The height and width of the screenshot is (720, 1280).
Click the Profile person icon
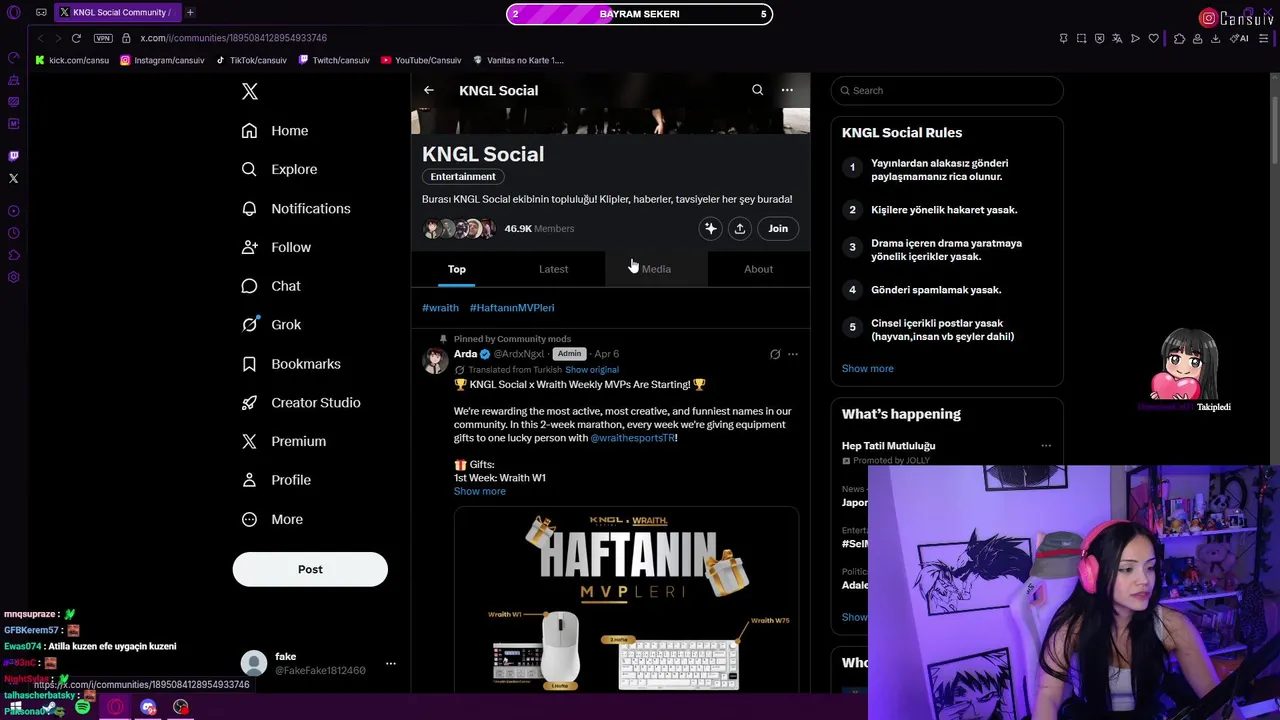click(249, 480)
